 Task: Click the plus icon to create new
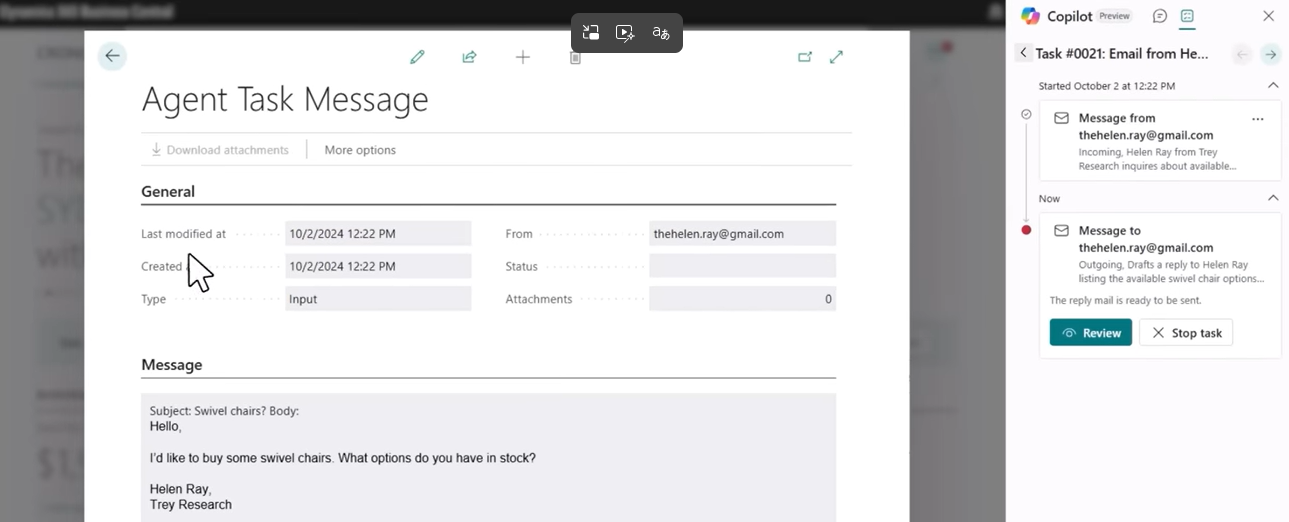tap(522, 57)
